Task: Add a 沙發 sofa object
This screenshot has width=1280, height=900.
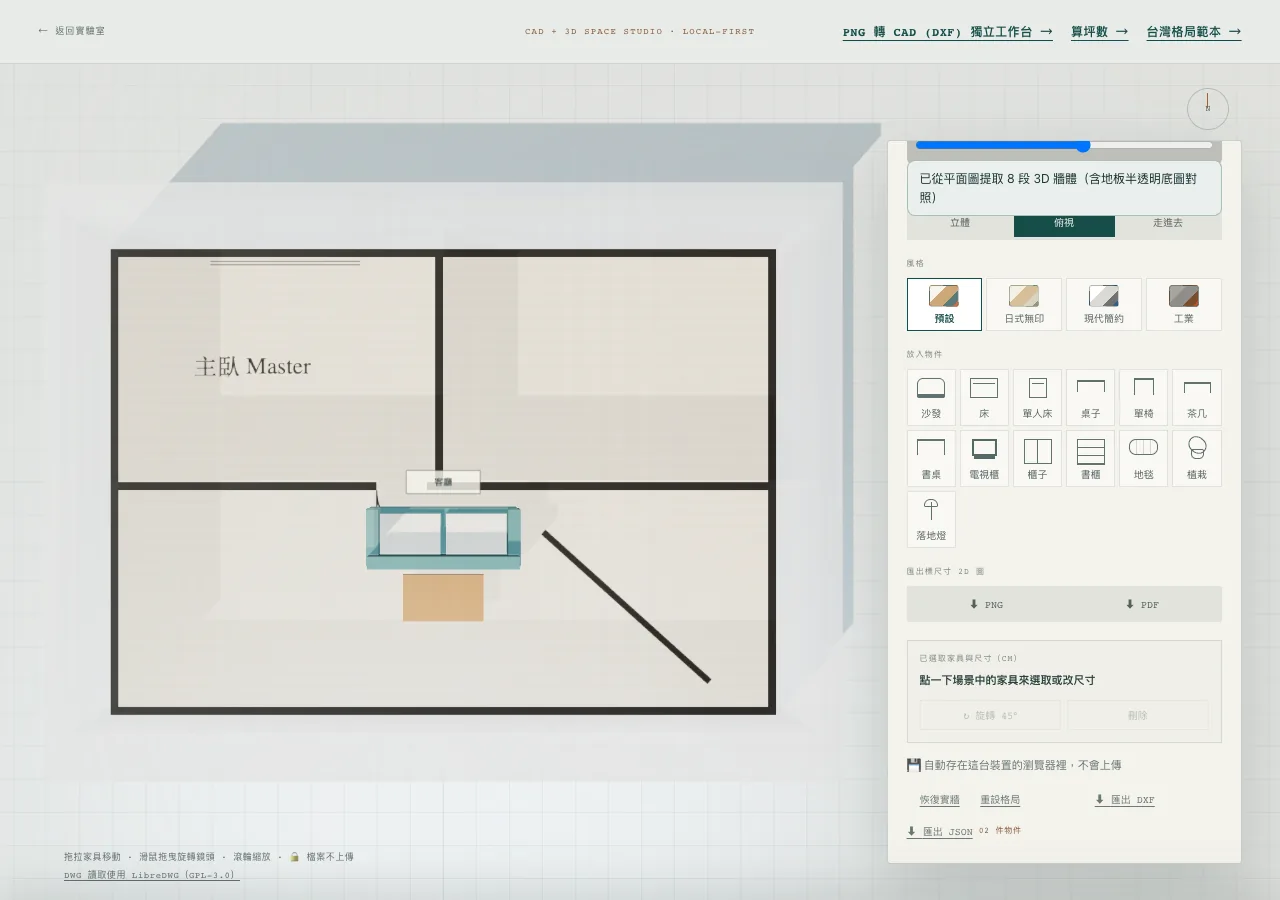Action: click(931, 398)
